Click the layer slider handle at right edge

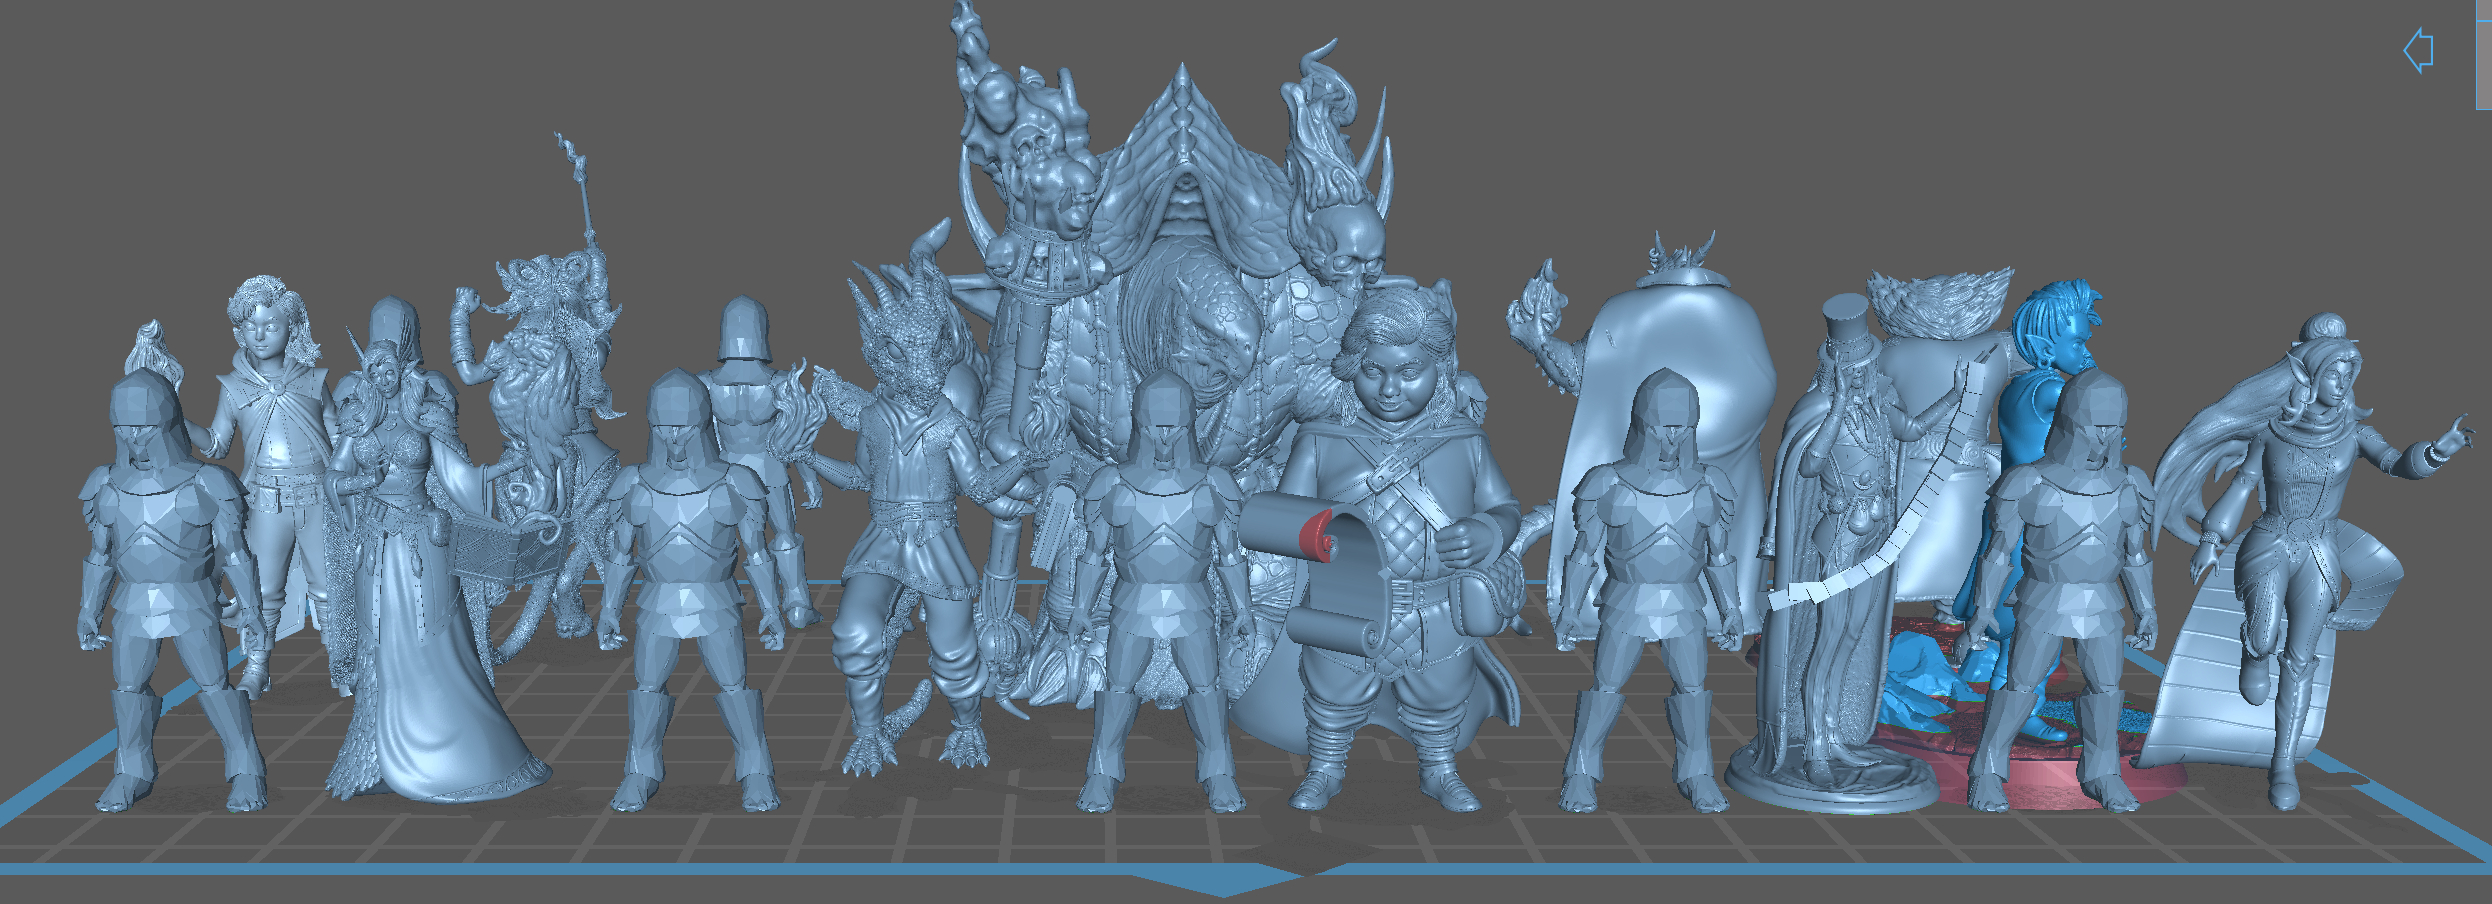pyautogui.click(x=2484, y=55)
